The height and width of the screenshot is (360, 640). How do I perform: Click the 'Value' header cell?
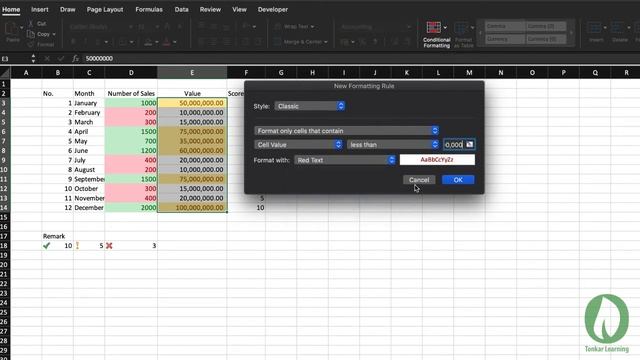(x=192, y=93)
